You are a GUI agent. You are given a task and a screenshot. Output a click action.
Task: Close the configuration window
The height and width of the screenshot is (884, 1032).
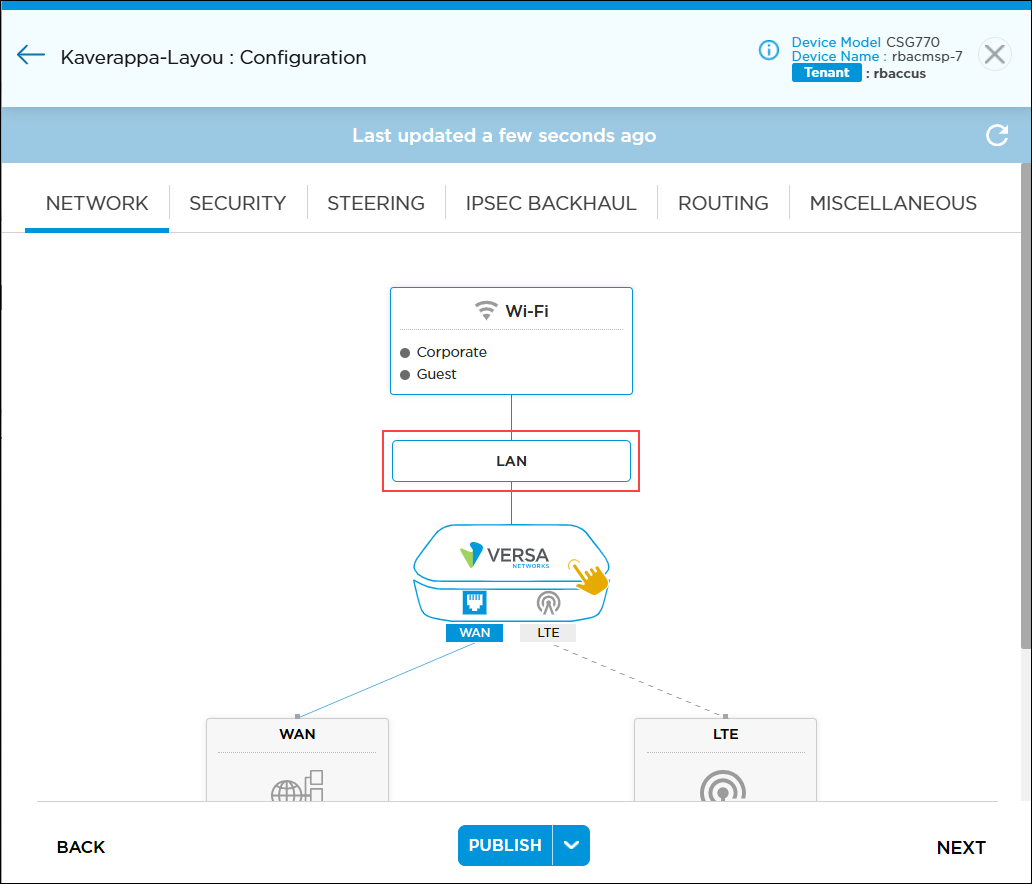coord(994,54)
